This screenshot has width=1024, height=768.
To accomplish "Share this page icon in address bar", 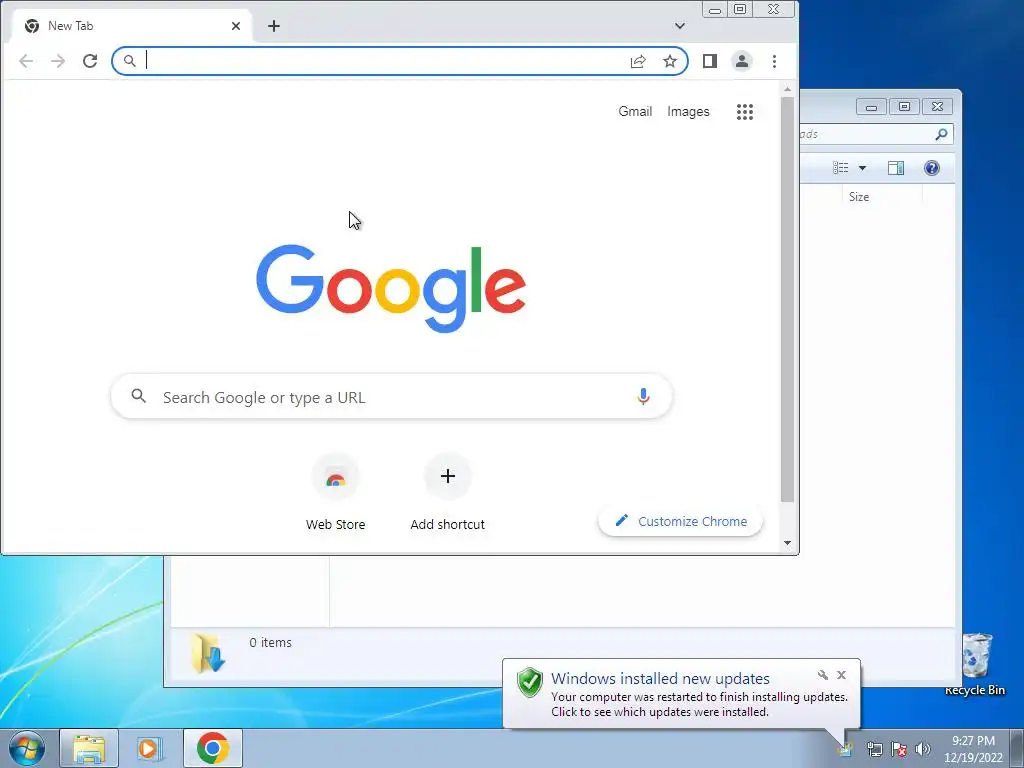I will click(638, 61).
